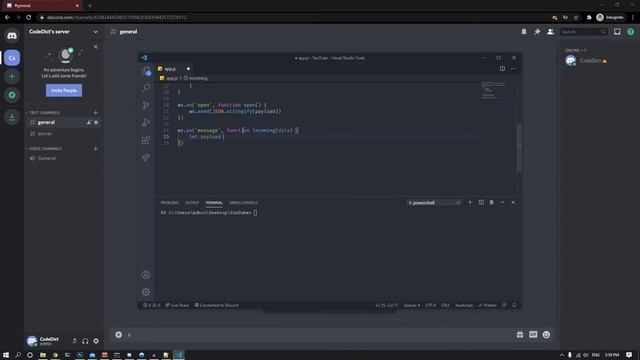Click the Add a Server plus icon
The width and height of the screenshot is (640, 360).
(12, 76)
